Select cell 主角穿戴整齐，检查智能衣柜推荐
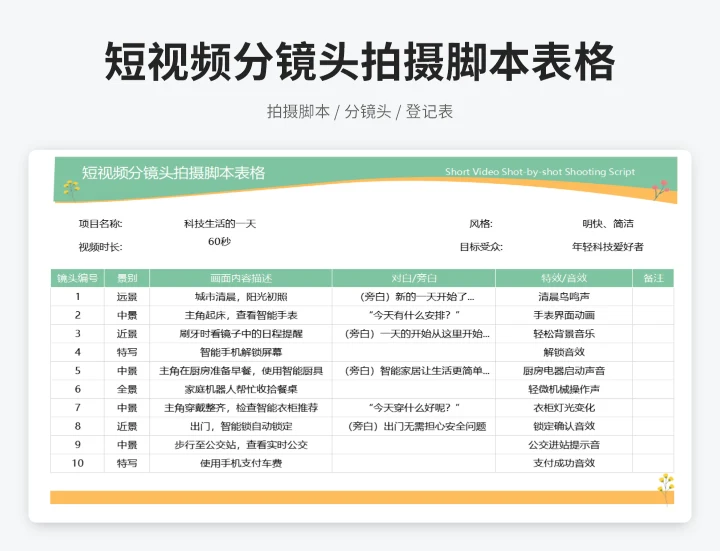 click(x=241, y=408)
